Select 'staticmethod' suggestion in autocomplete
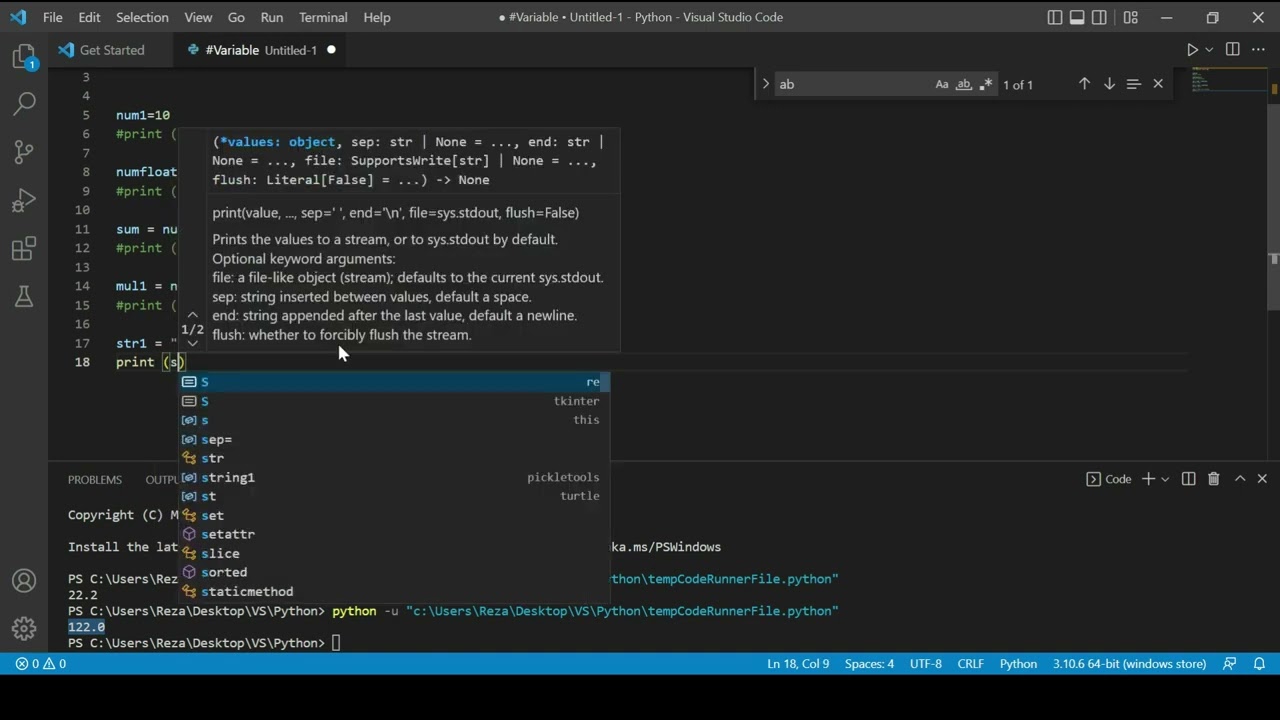 pos(394,591)
